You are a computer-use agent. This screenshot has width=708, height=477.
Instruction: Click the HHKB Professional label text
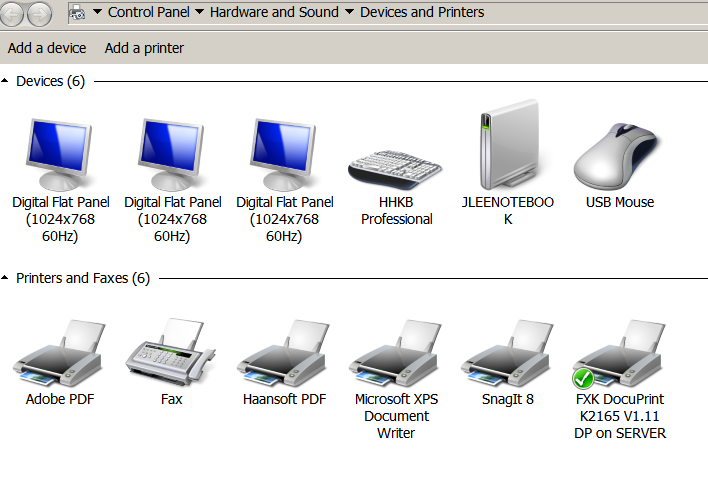[x=396, y=210]
